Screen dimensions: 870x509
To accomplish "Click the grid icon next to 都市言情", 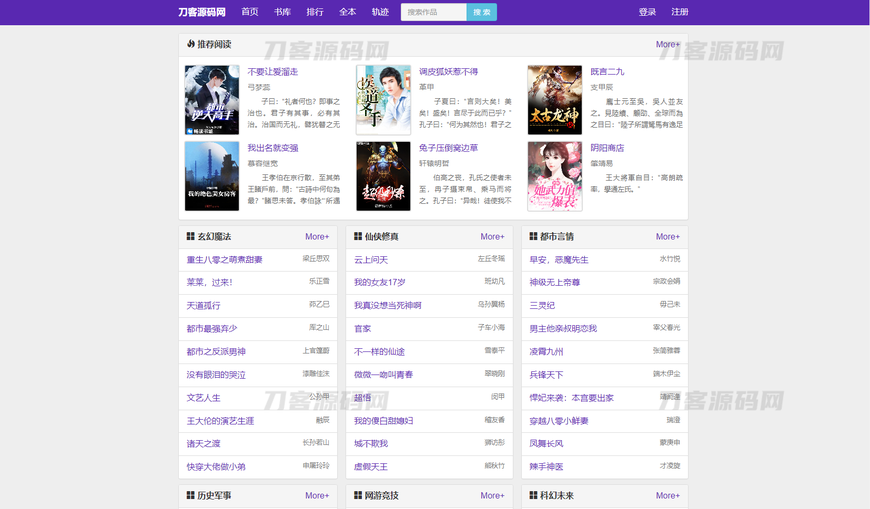I will point(533,237).
